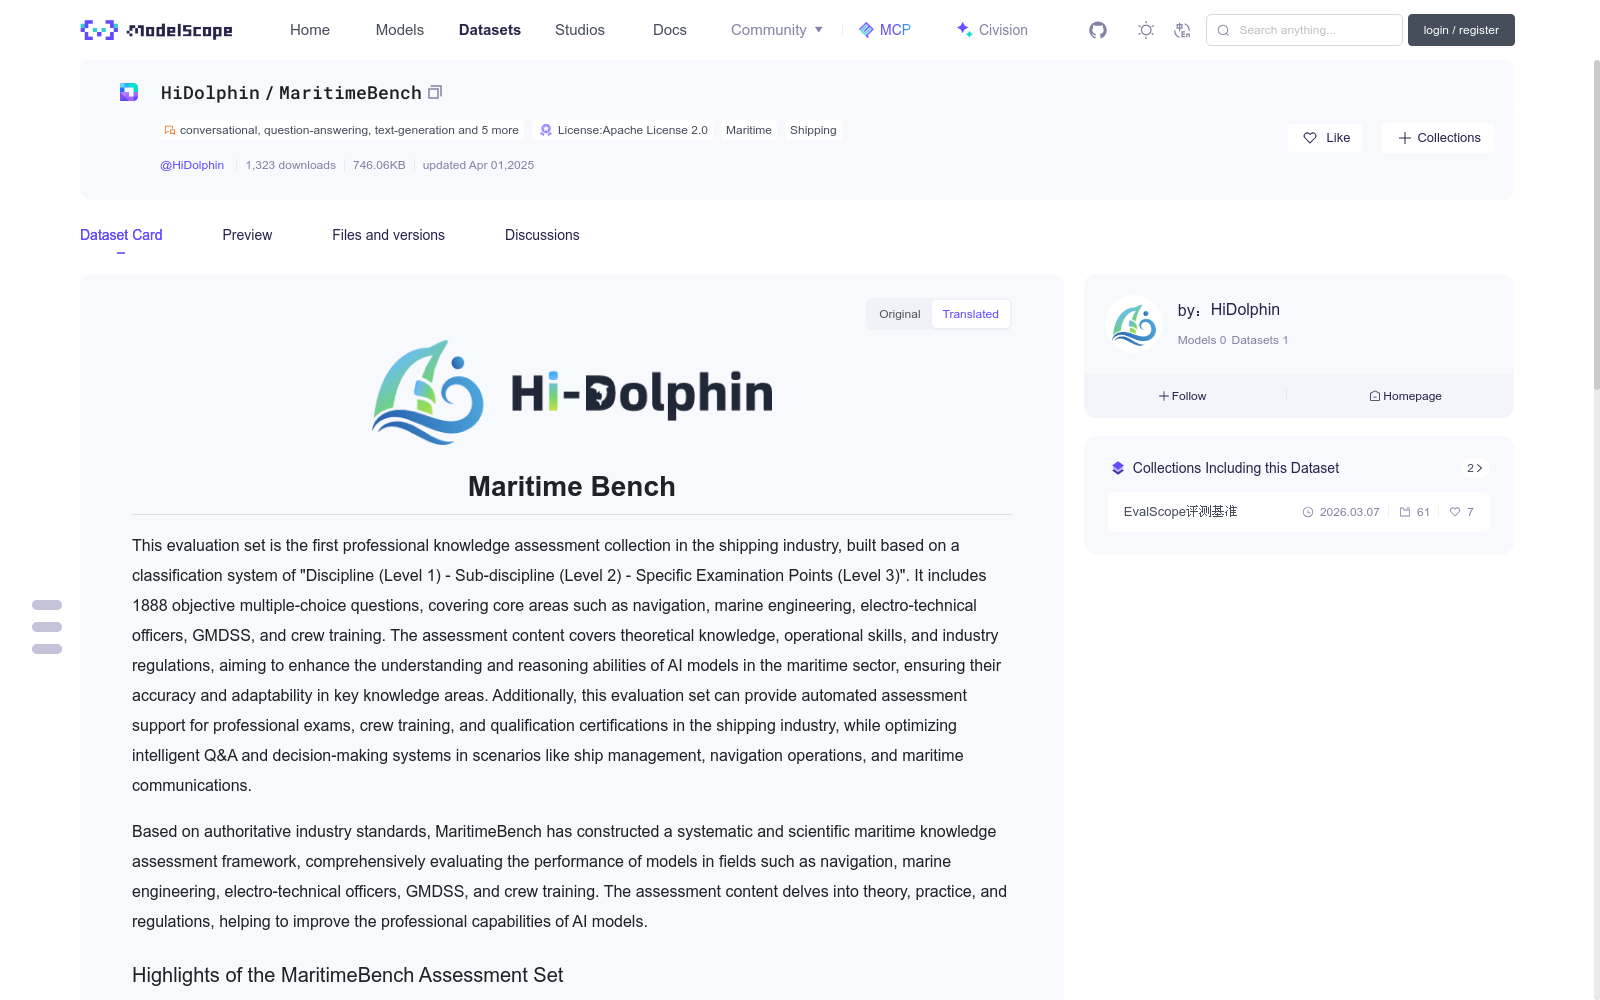Viewport: 1600px width, 1000px height.
Task: Open Models in navigation
Action: [x=400, y=30]
